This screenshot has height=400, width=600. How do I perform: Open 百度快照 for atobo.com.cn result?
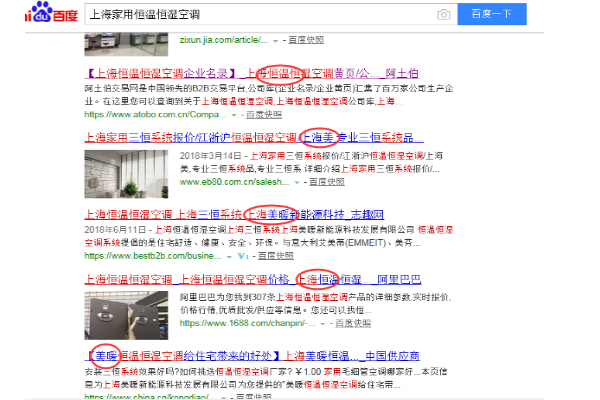(264, 114)
